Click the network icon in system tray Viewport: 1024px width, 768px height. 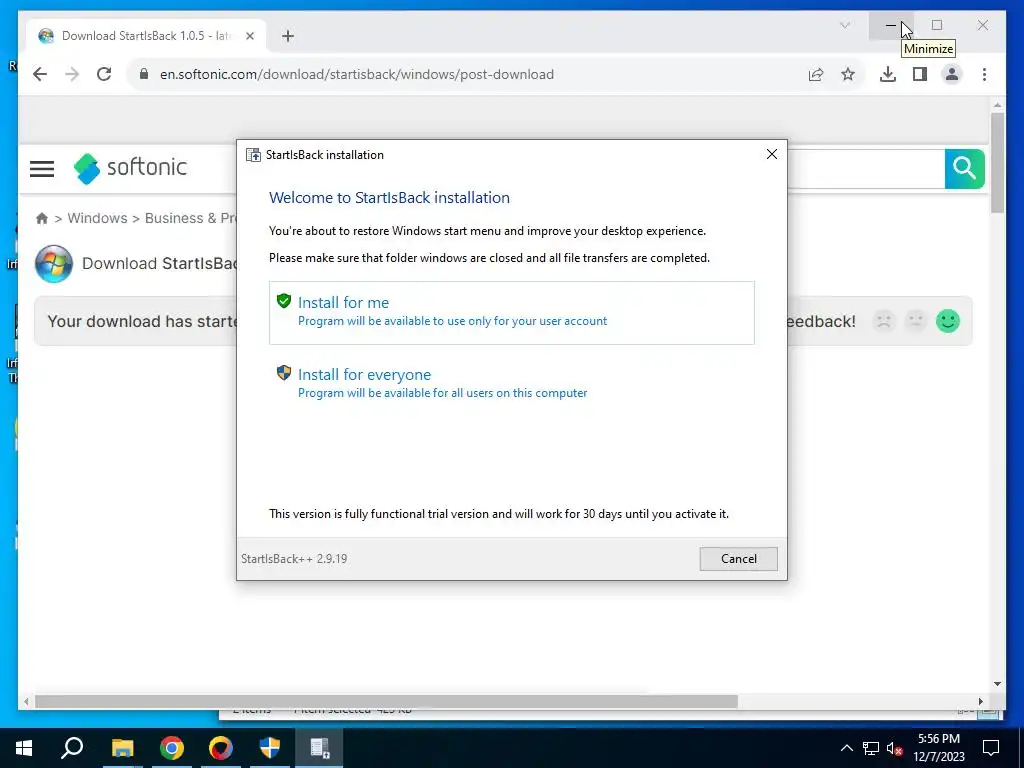tap(871, 748)
